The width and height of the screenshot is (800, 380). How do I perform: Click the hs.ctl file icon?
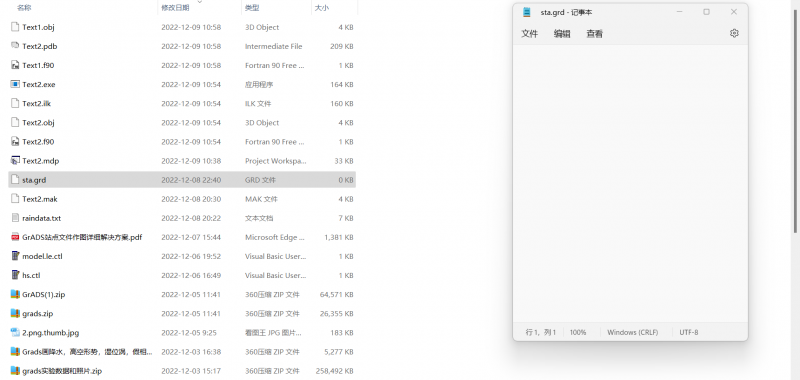point(15,275)
